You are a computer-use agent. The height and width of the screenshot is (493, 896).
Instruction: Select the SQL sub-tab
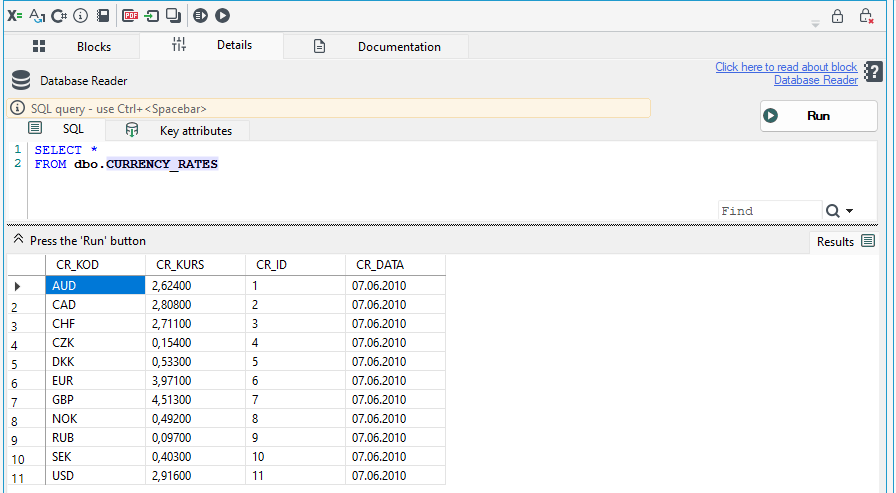coord(56,129)
